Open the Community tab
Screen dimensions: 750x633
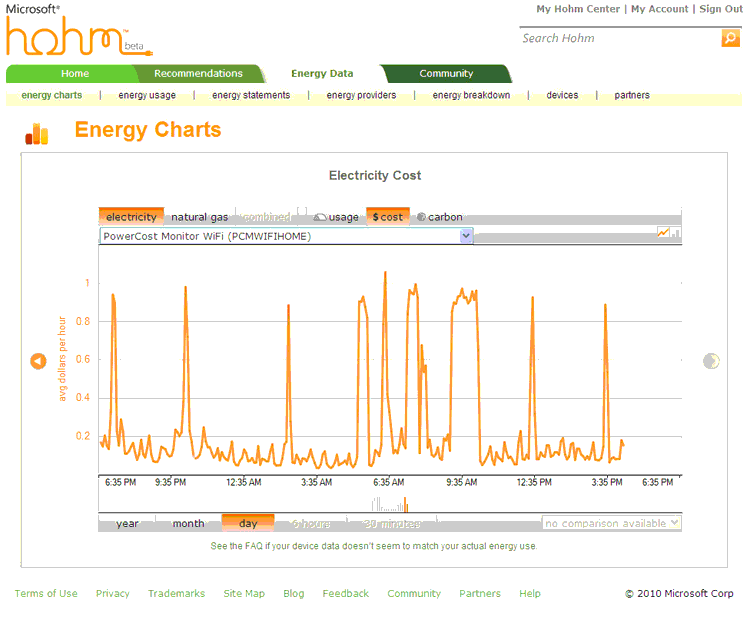(x=446, y=74)
